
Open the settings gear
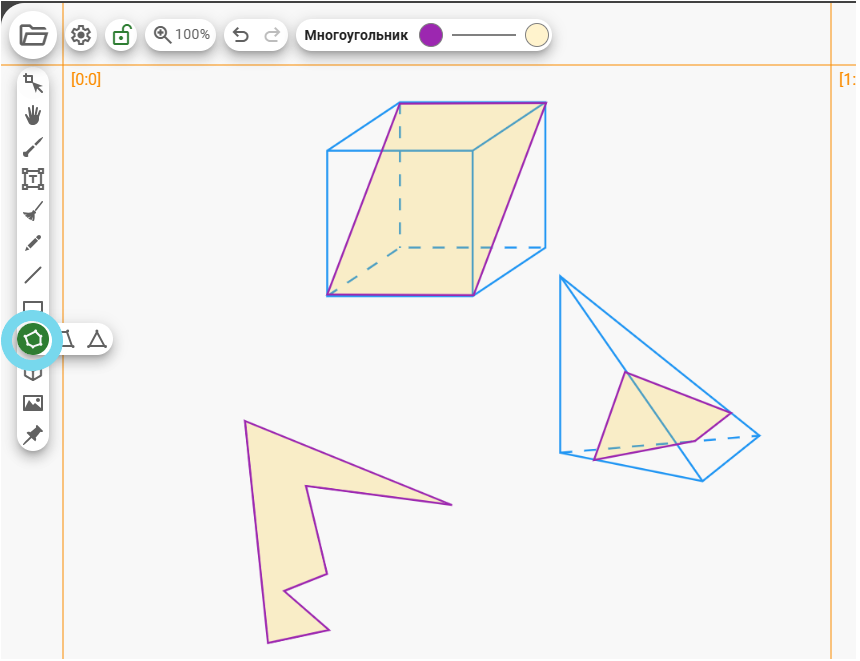click(81, 35)
